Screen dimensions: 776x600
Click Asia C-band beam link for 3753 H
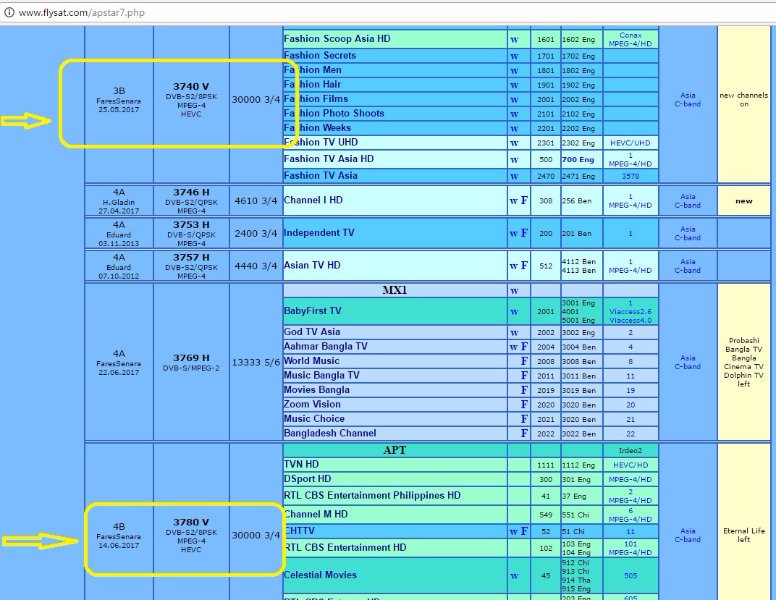pyautogui.click(x=687, y=233)
